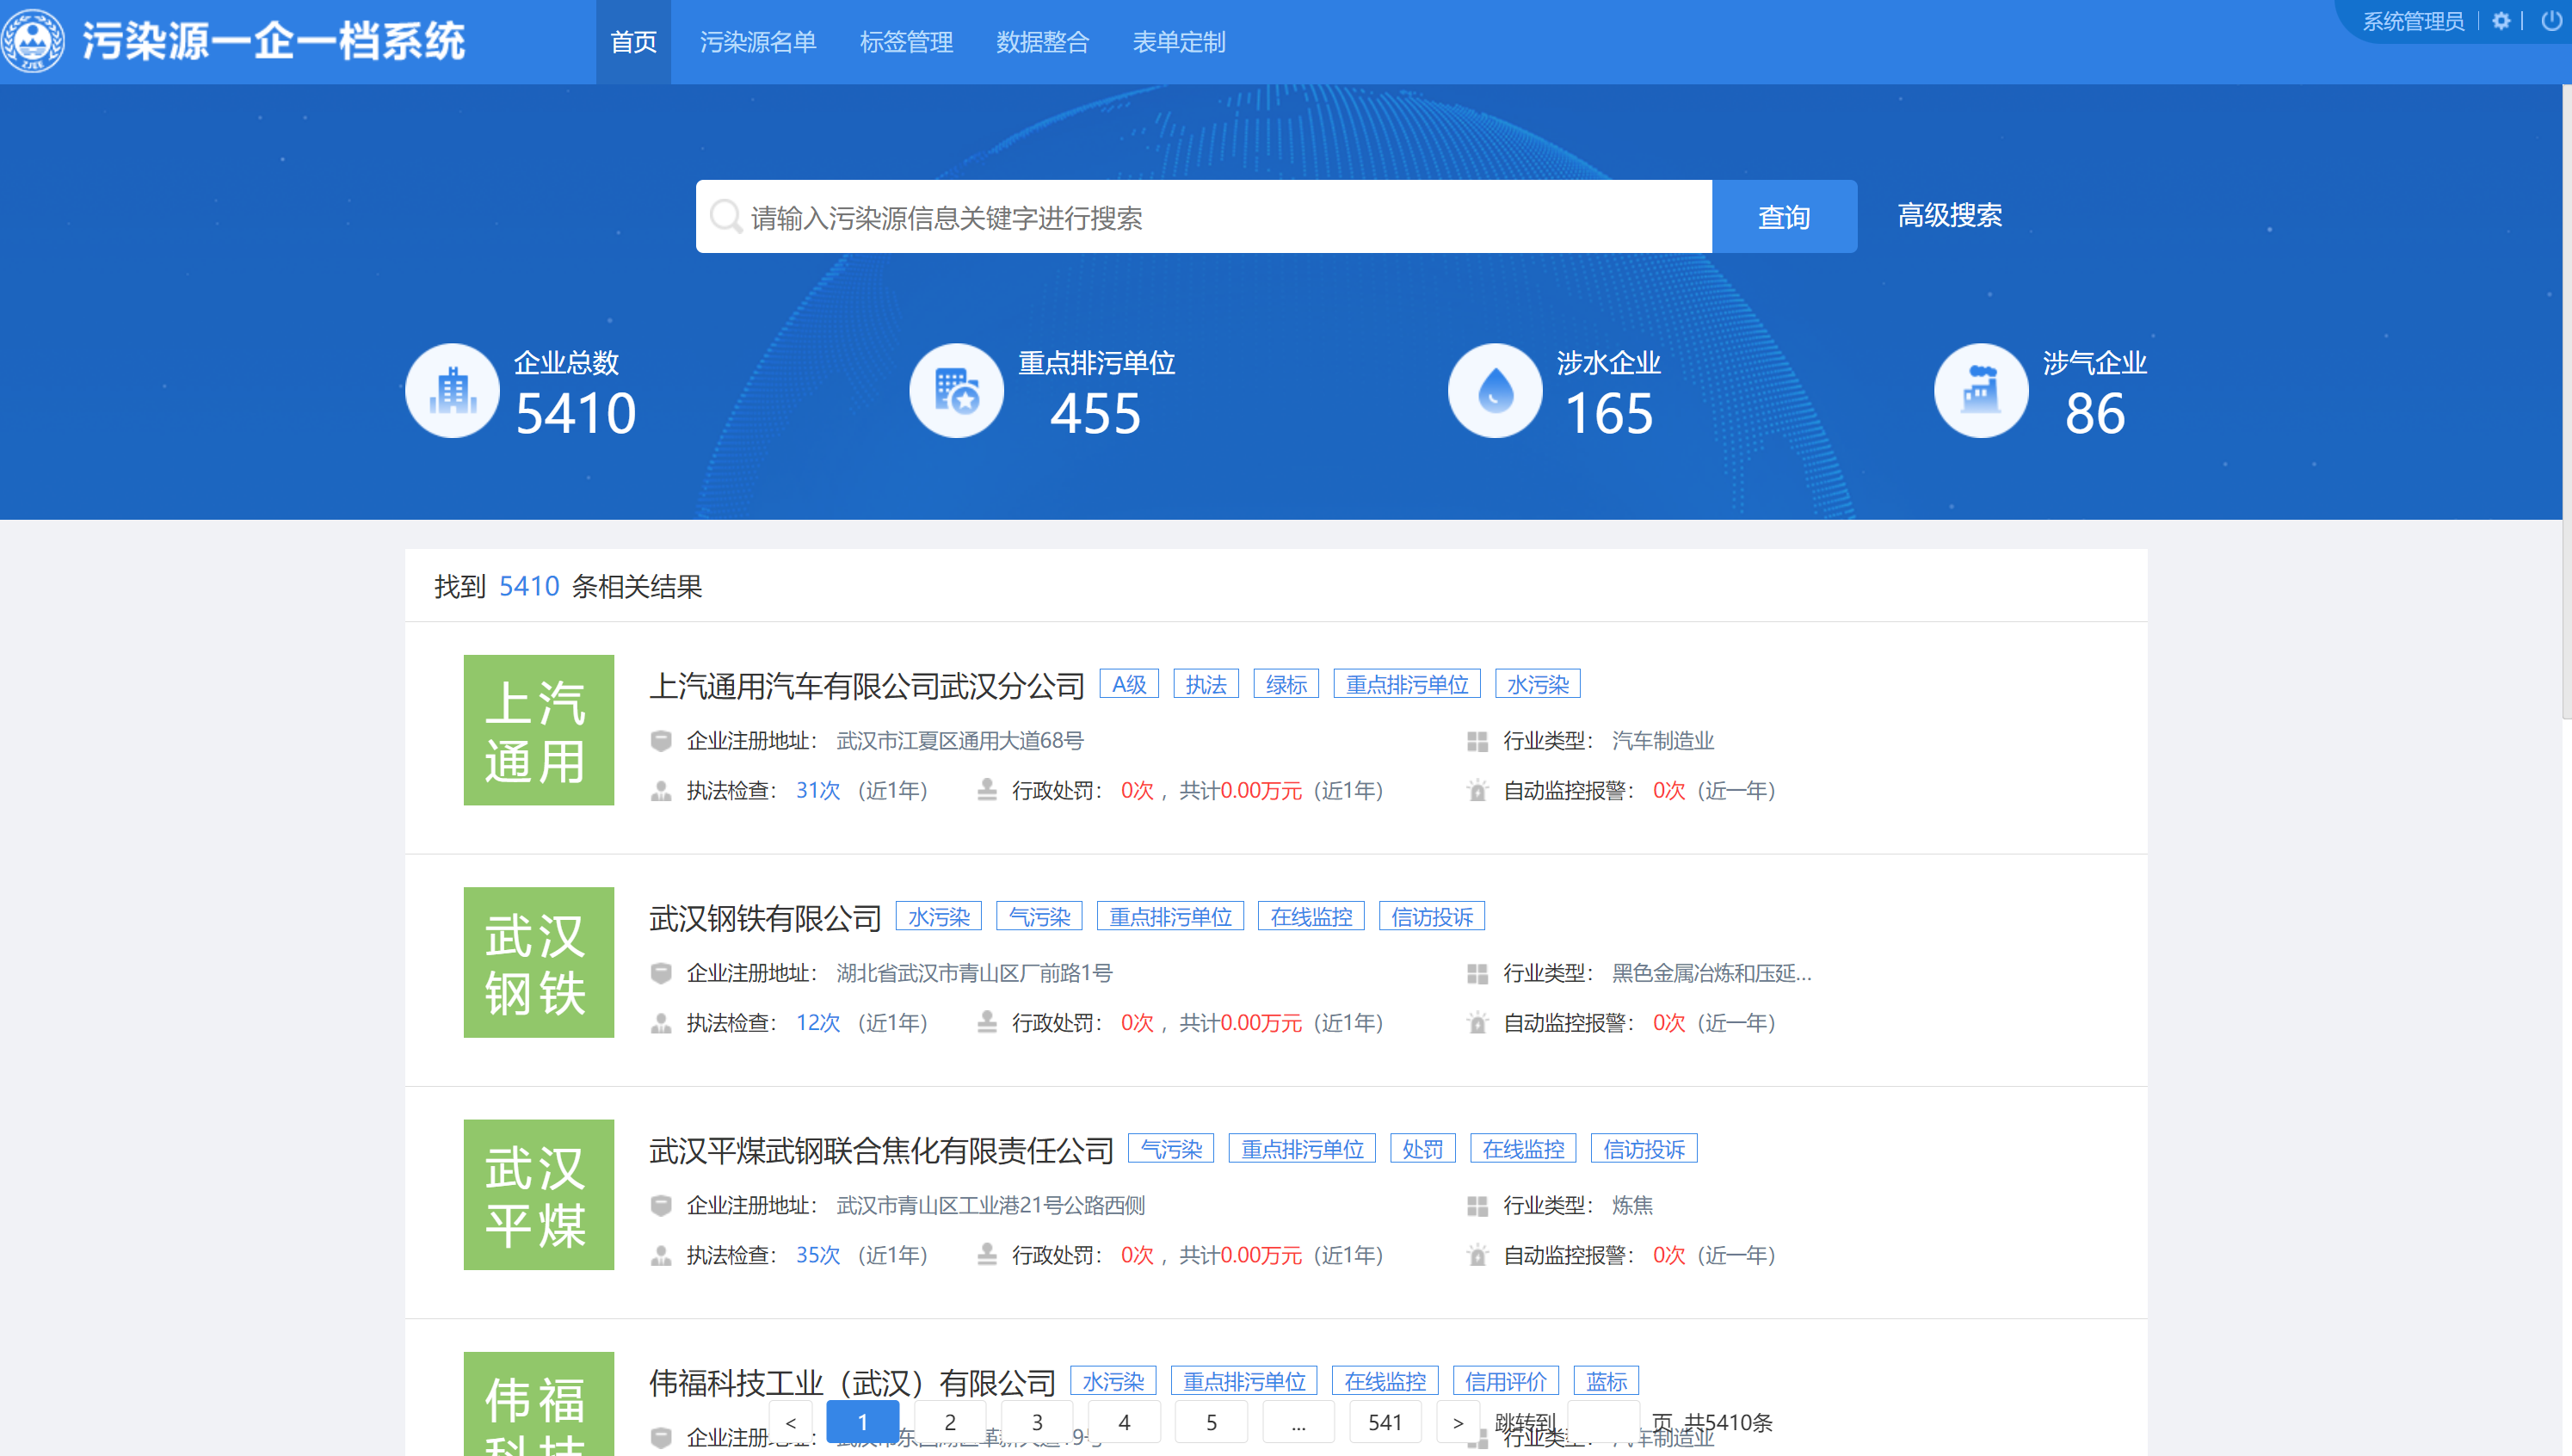Click 执法检查 person icon for 武汉钢铁
2572x1456 pixels.
(660, 1023)
